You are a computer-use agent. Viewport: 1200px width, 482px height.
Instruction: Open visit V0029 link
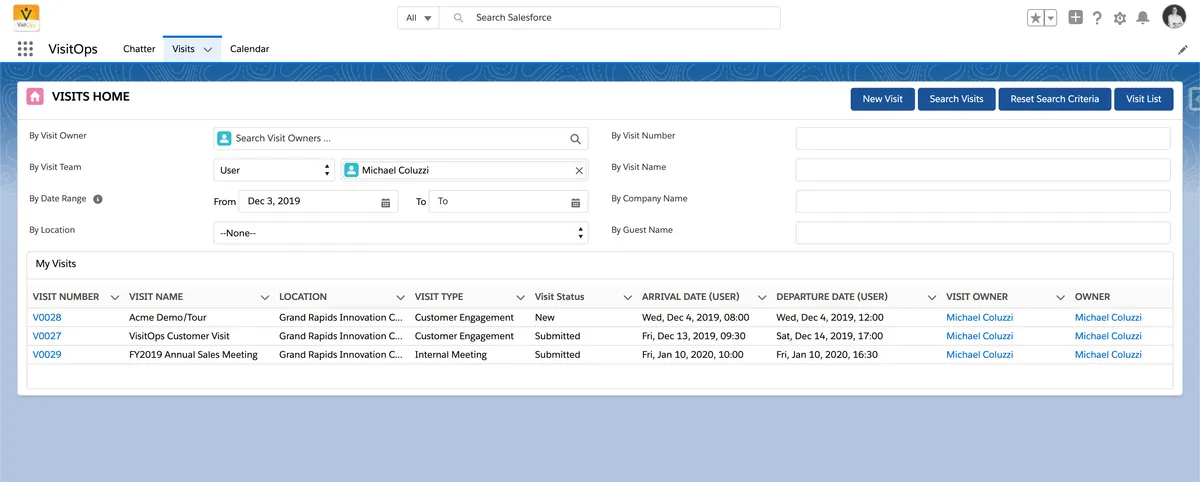(x=47, y=355)
